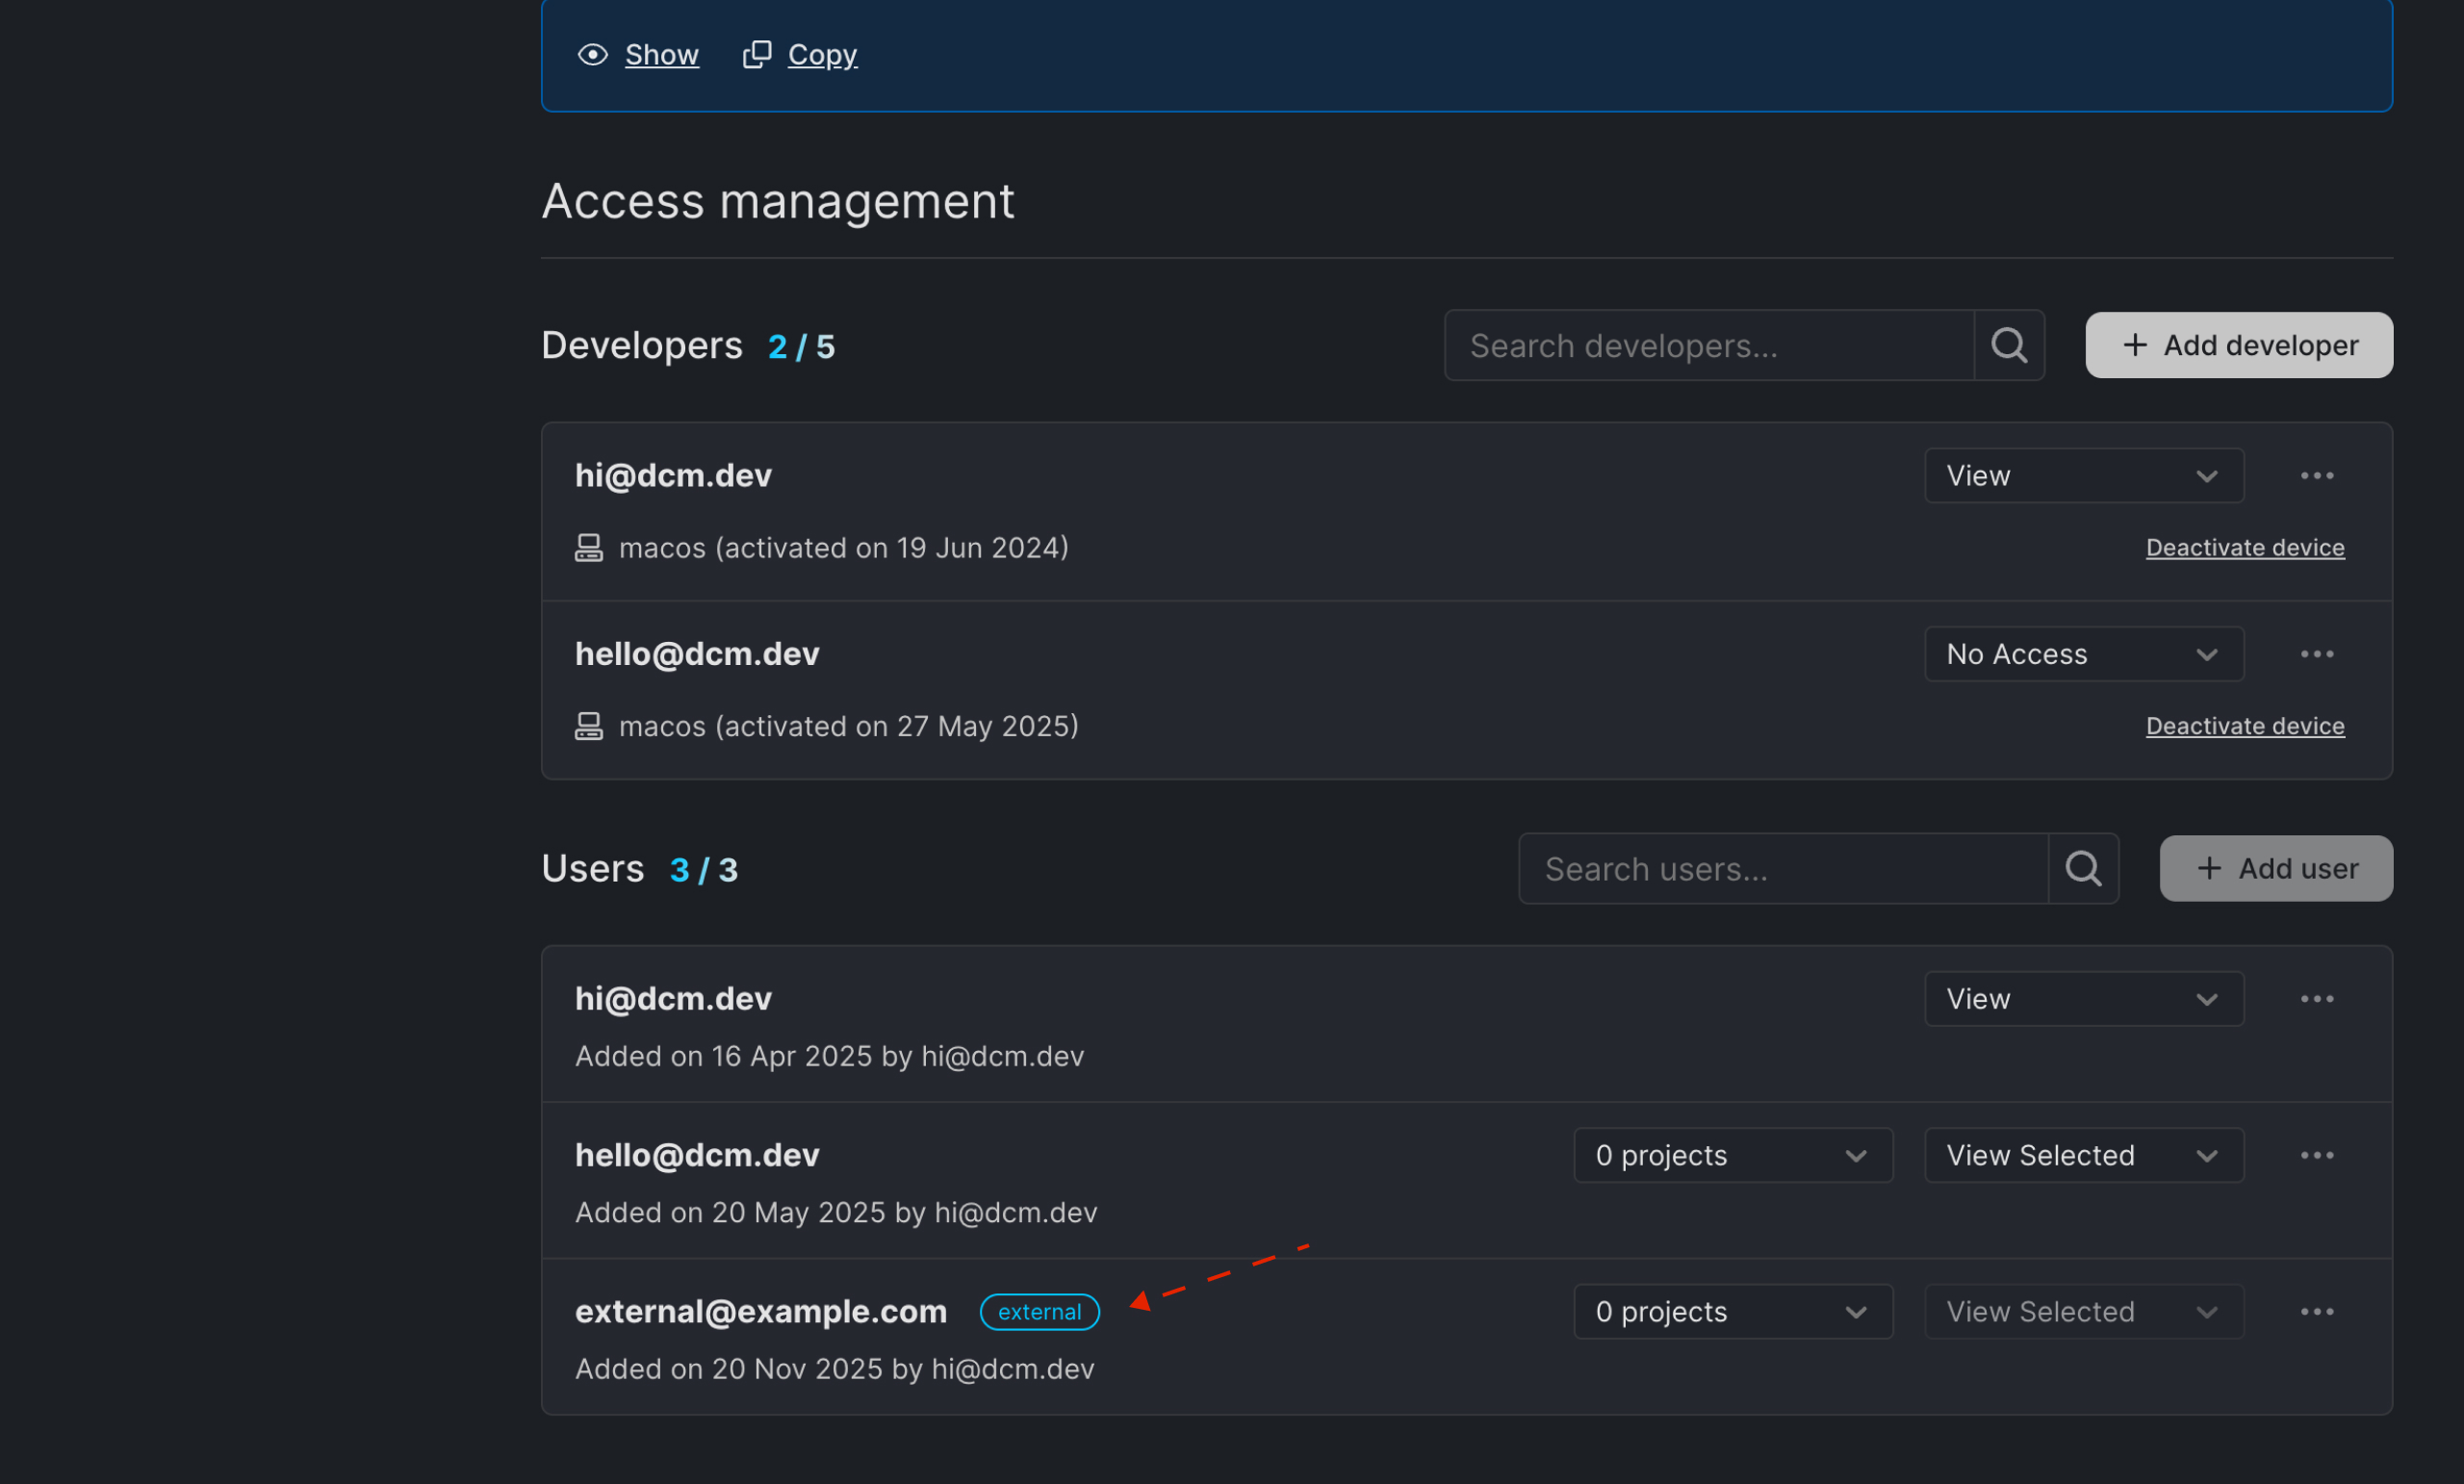The height and width of the screenshot is (1484, 2464).
Task: Open the ellipsis menu for developer hi@dcm.dev
Action: click(x=2318, y=476)
